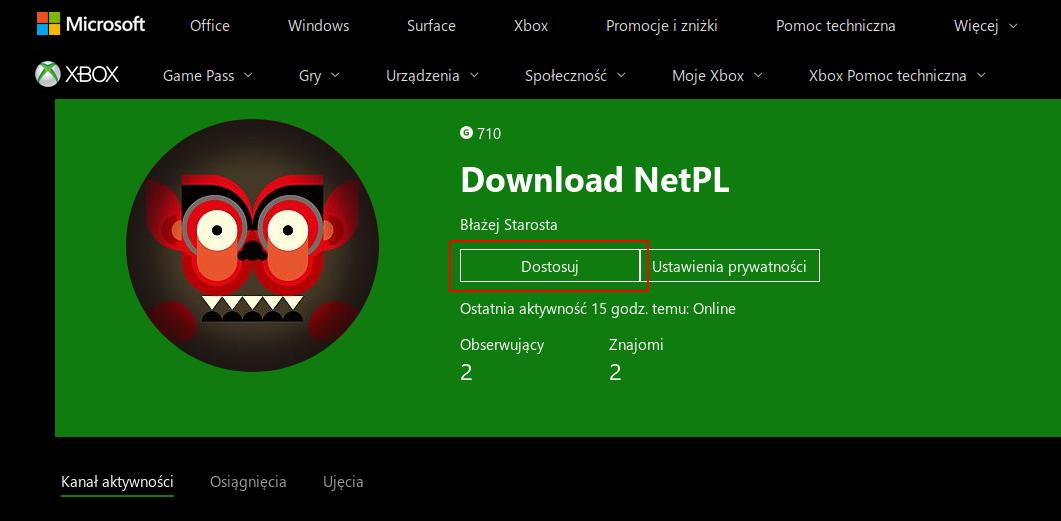Open Ustawienia prywatności
Image resolution: width=1061 pixels, height=521 pixels.
click(729, 266)
